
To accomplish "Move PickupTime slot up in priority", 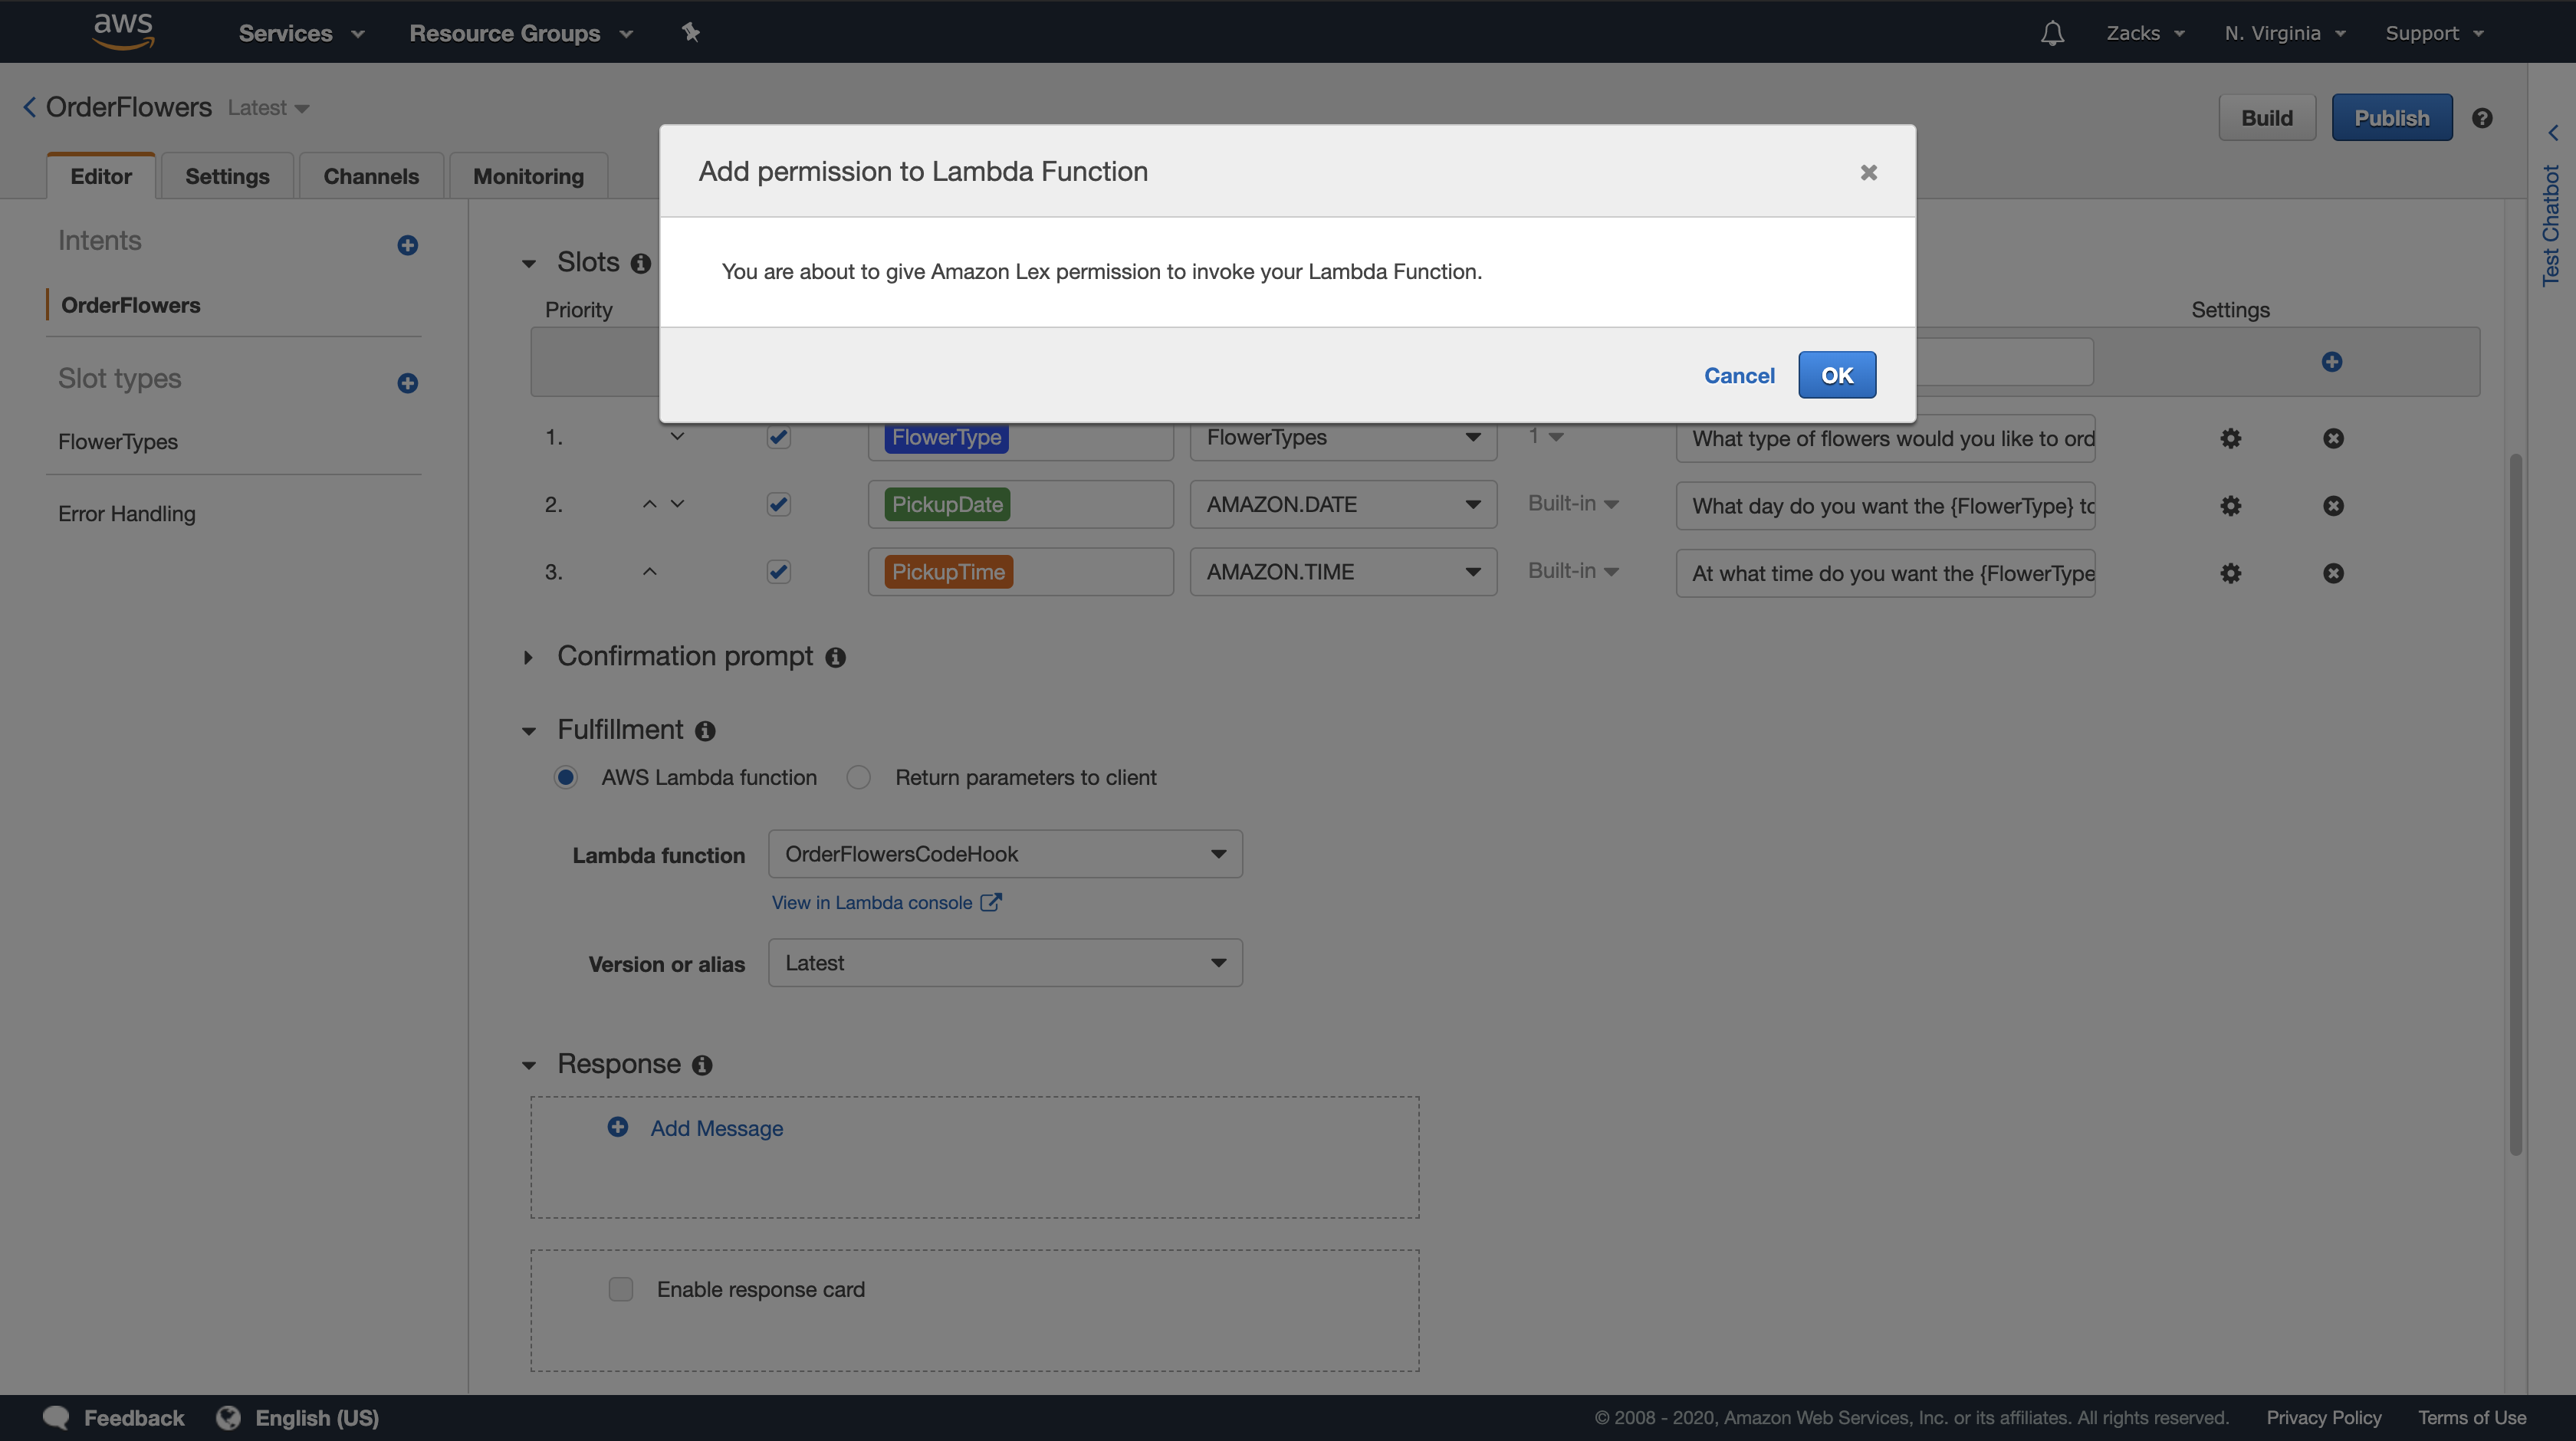I will pos(649,571).
